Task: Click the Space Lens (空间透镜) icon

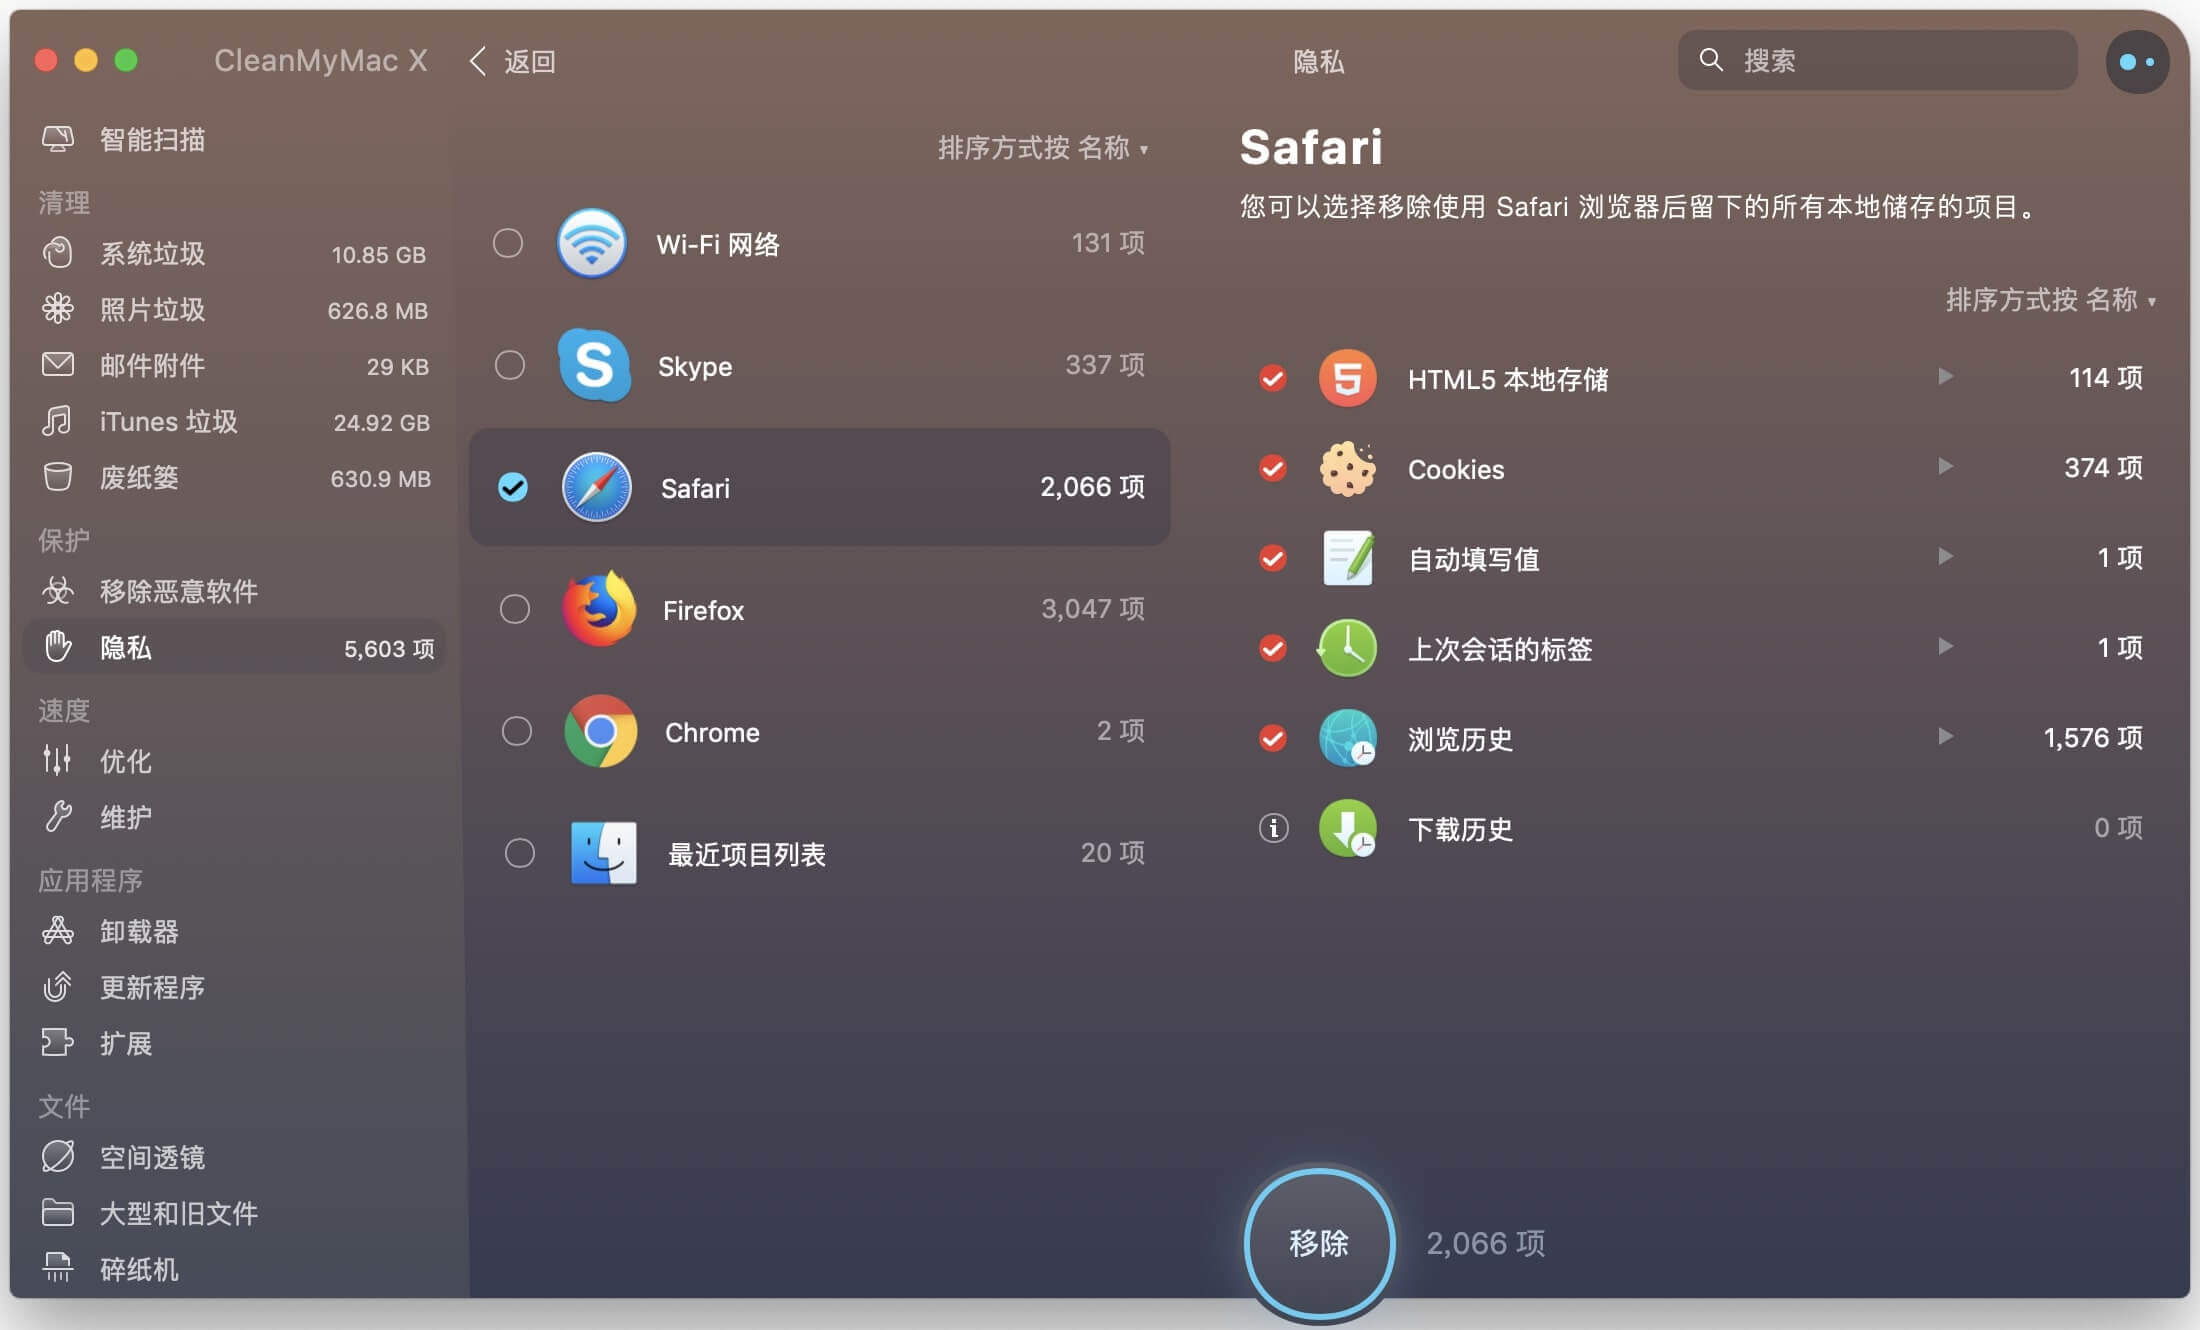Action: 58,1157
